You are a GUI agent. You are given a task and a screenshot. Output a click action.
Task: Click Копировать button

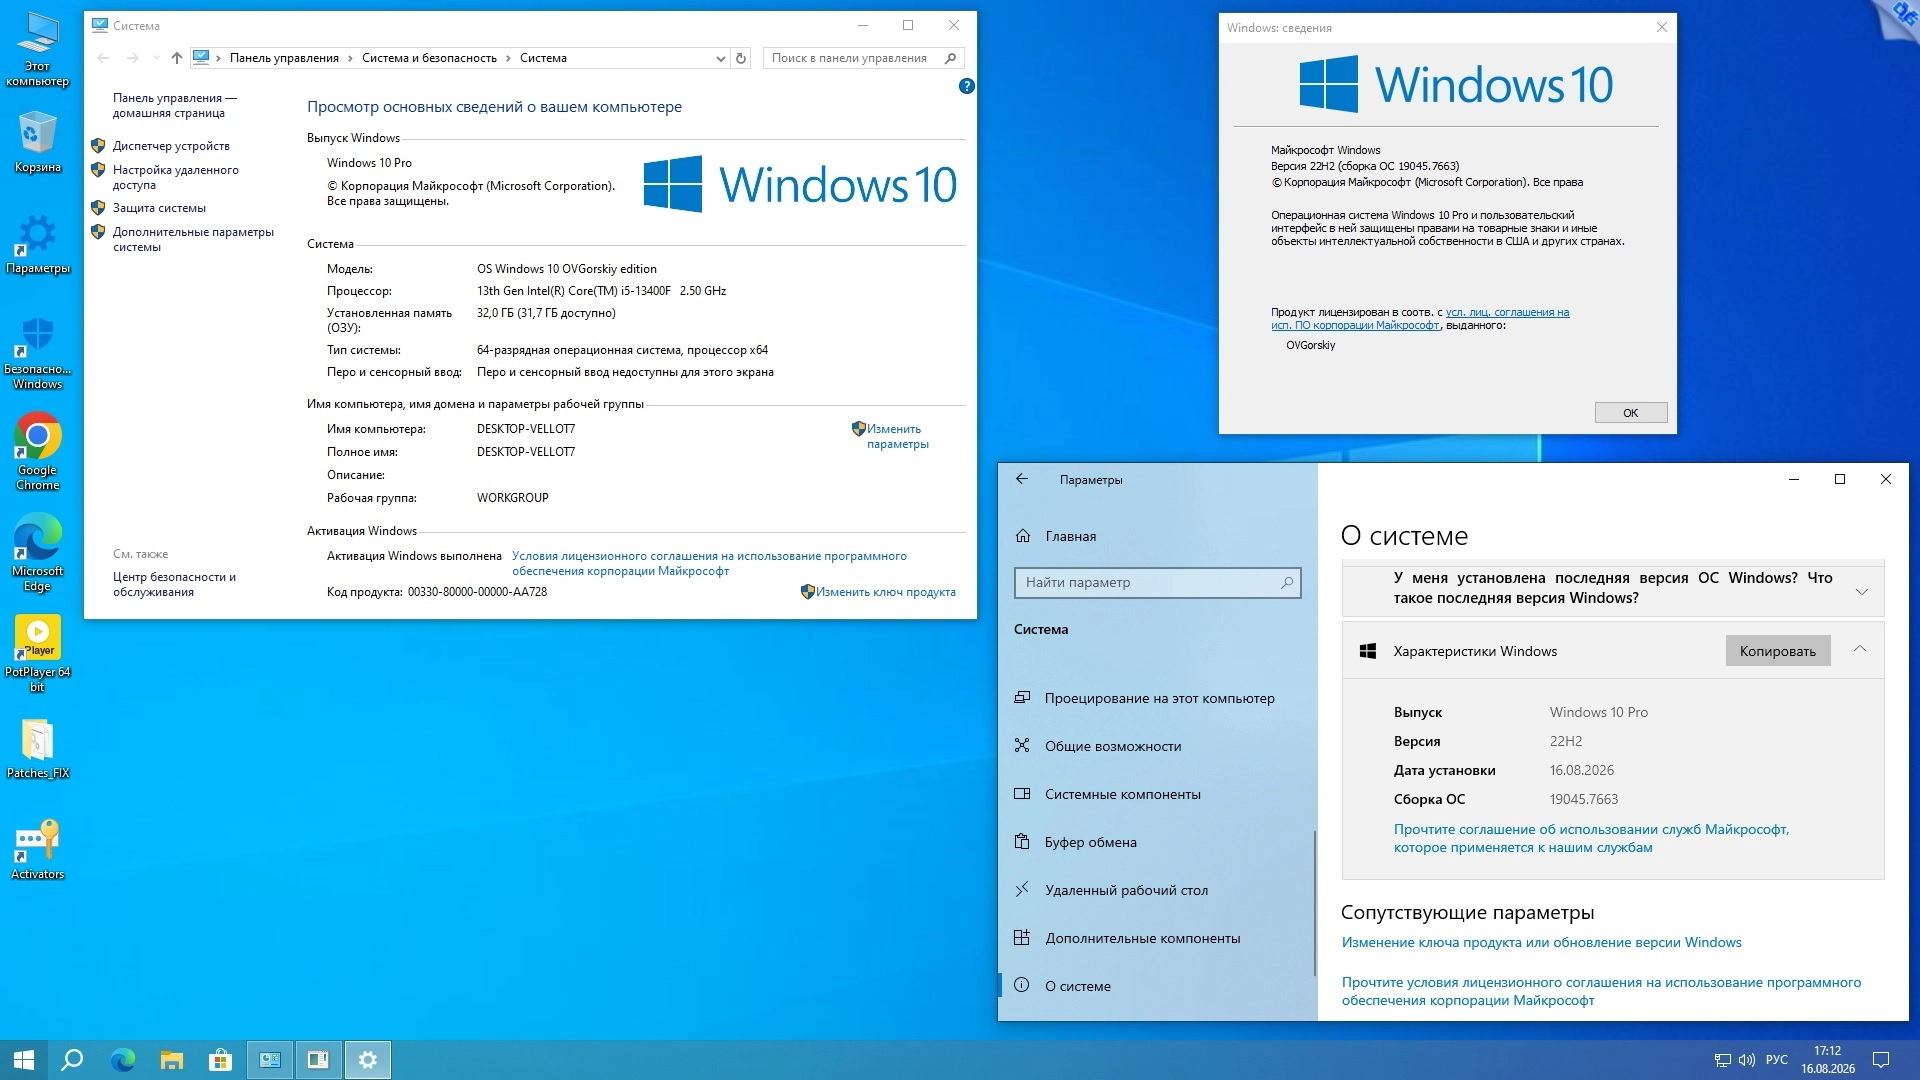click(x=1778, y=651)
